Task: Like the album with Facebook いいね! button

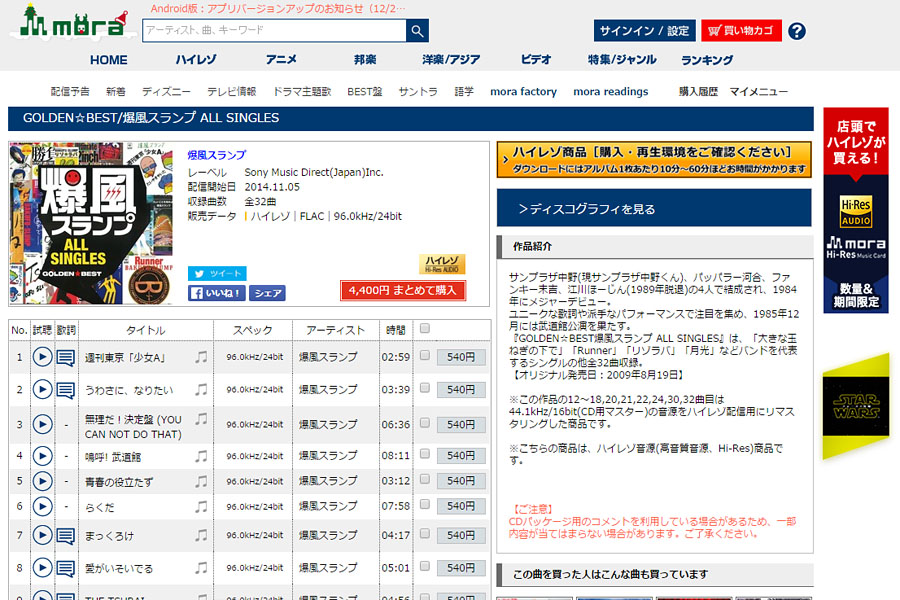Action: click(x=216, y=293)
